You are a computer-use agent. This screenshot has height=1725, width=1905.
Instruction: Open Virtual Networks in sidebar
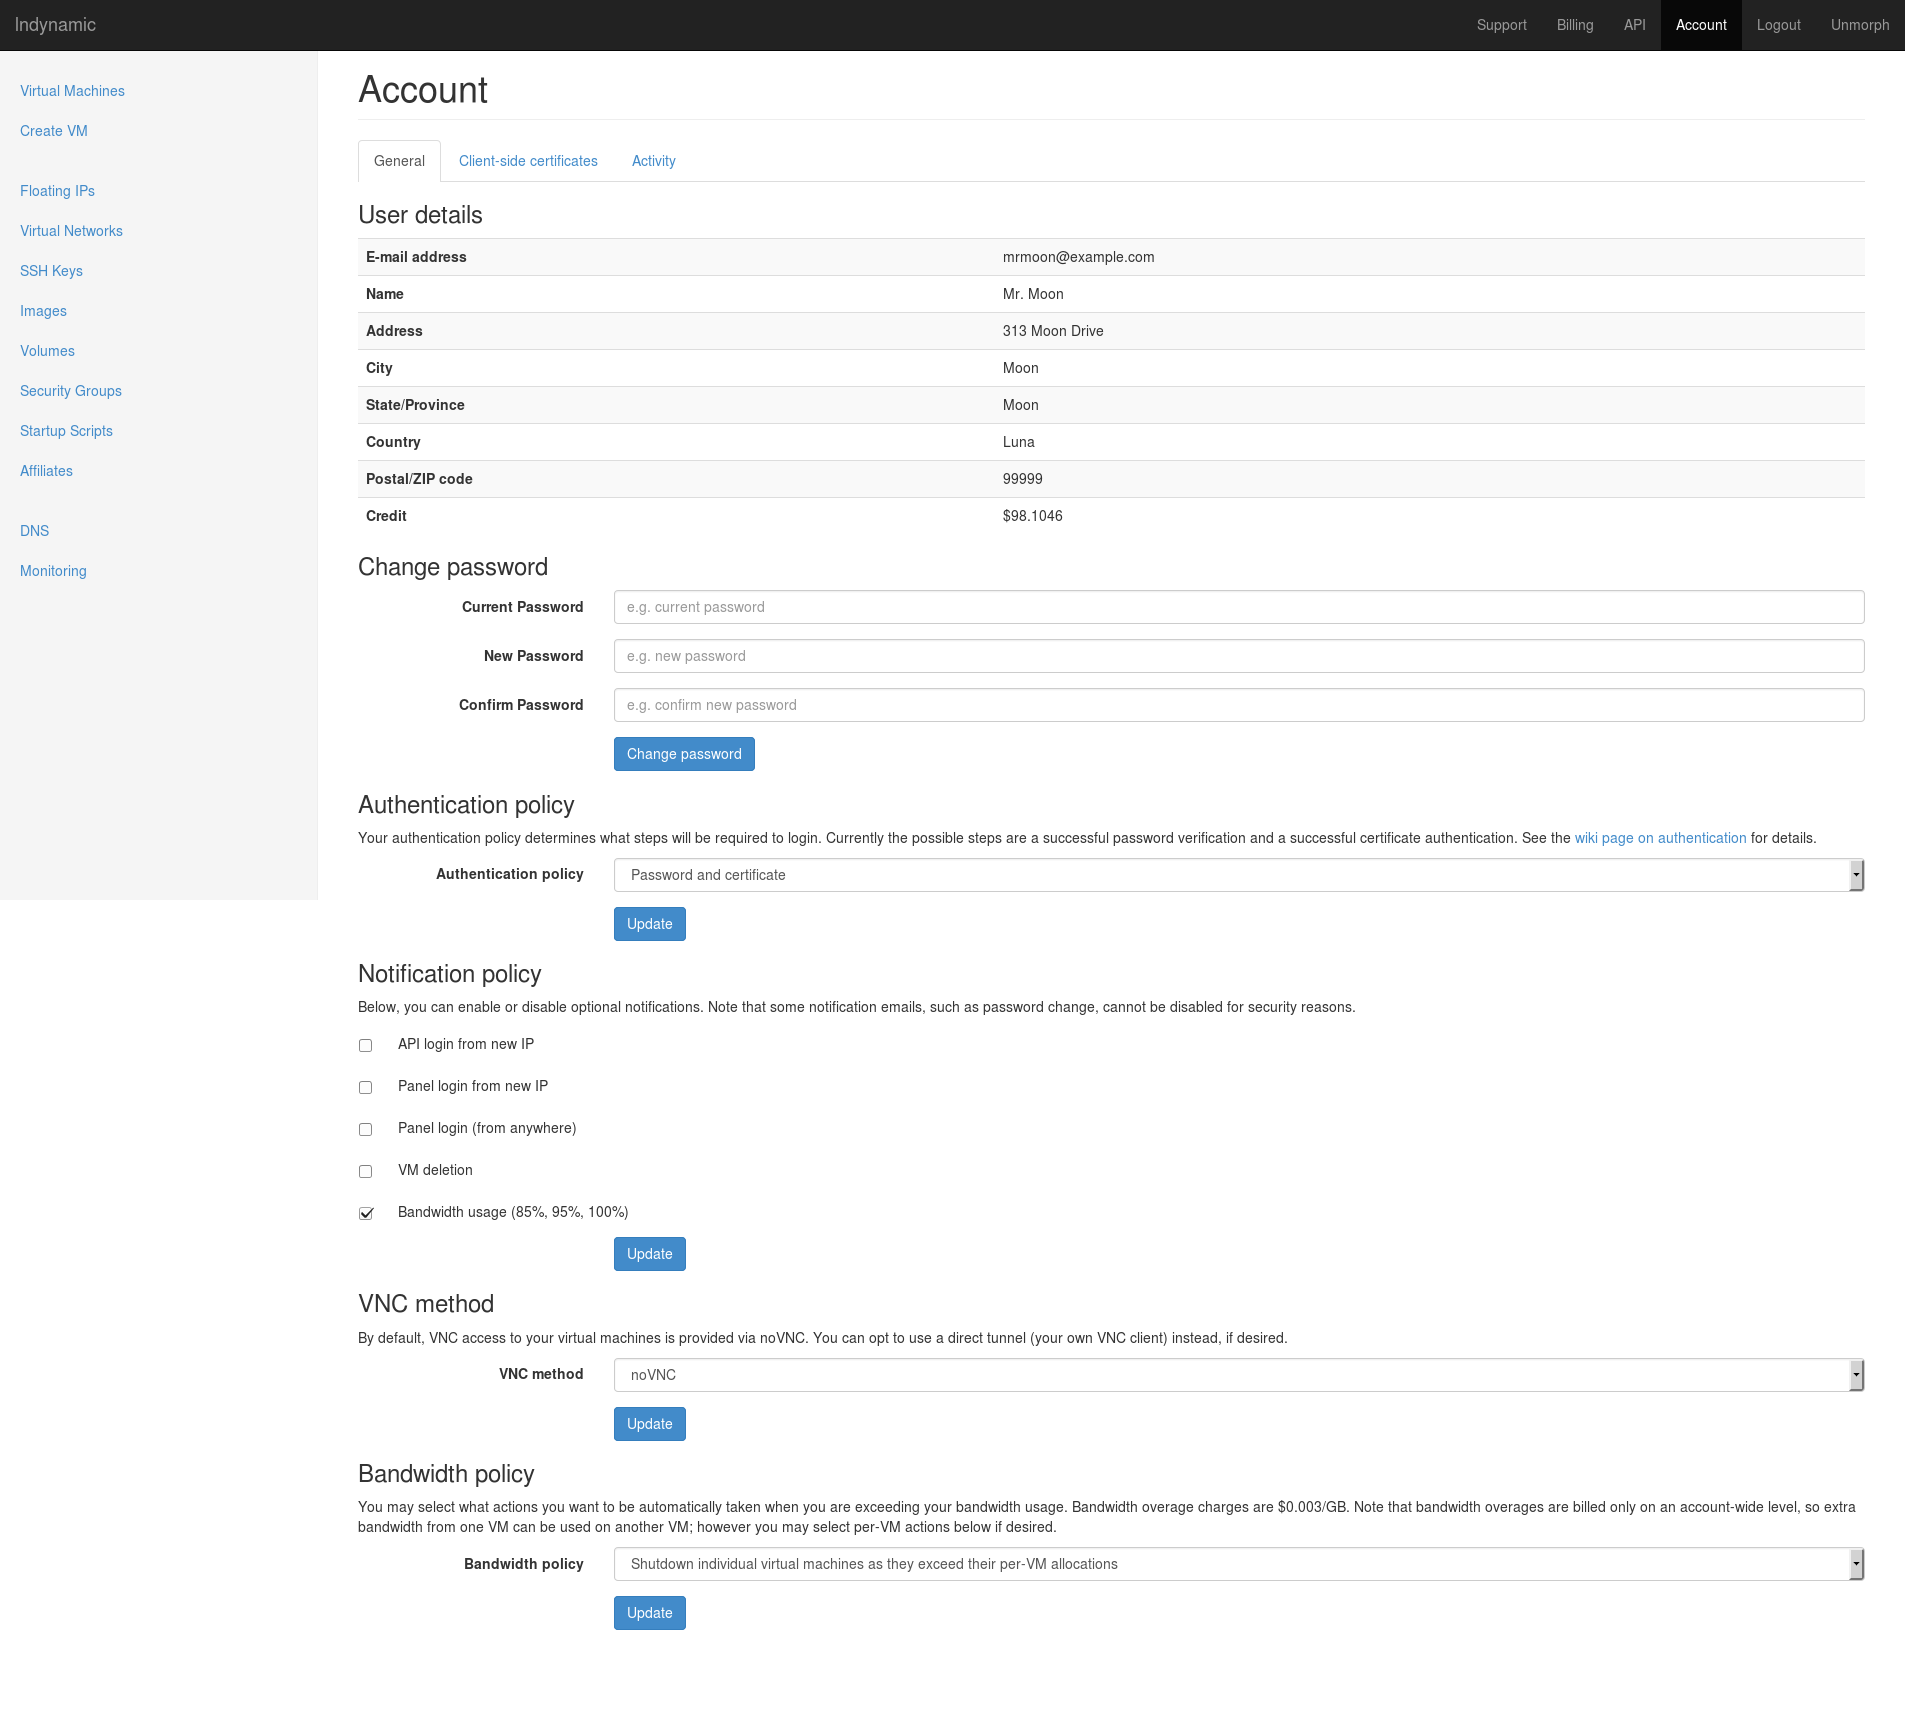(x=71, y=231)
